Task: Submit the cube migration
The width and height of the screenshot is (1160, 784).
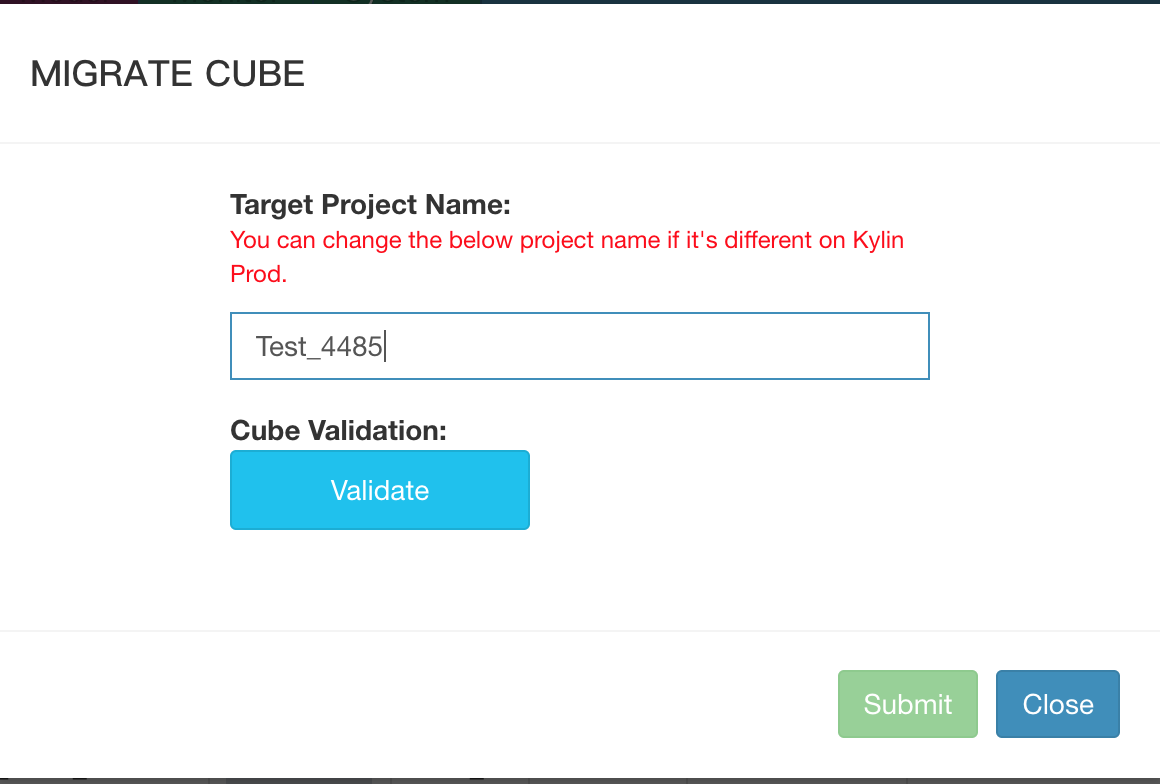Action: coord(907,704)
